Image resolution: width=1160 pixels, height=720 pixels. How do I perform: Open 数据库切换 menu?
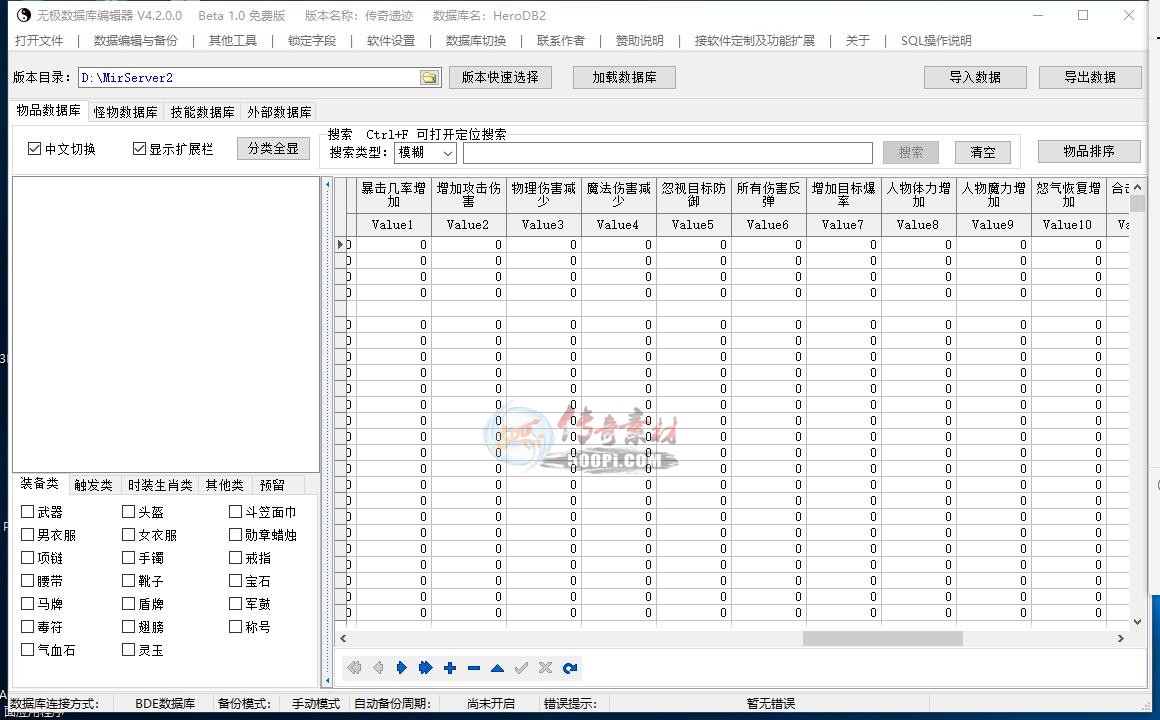point(476,41)
